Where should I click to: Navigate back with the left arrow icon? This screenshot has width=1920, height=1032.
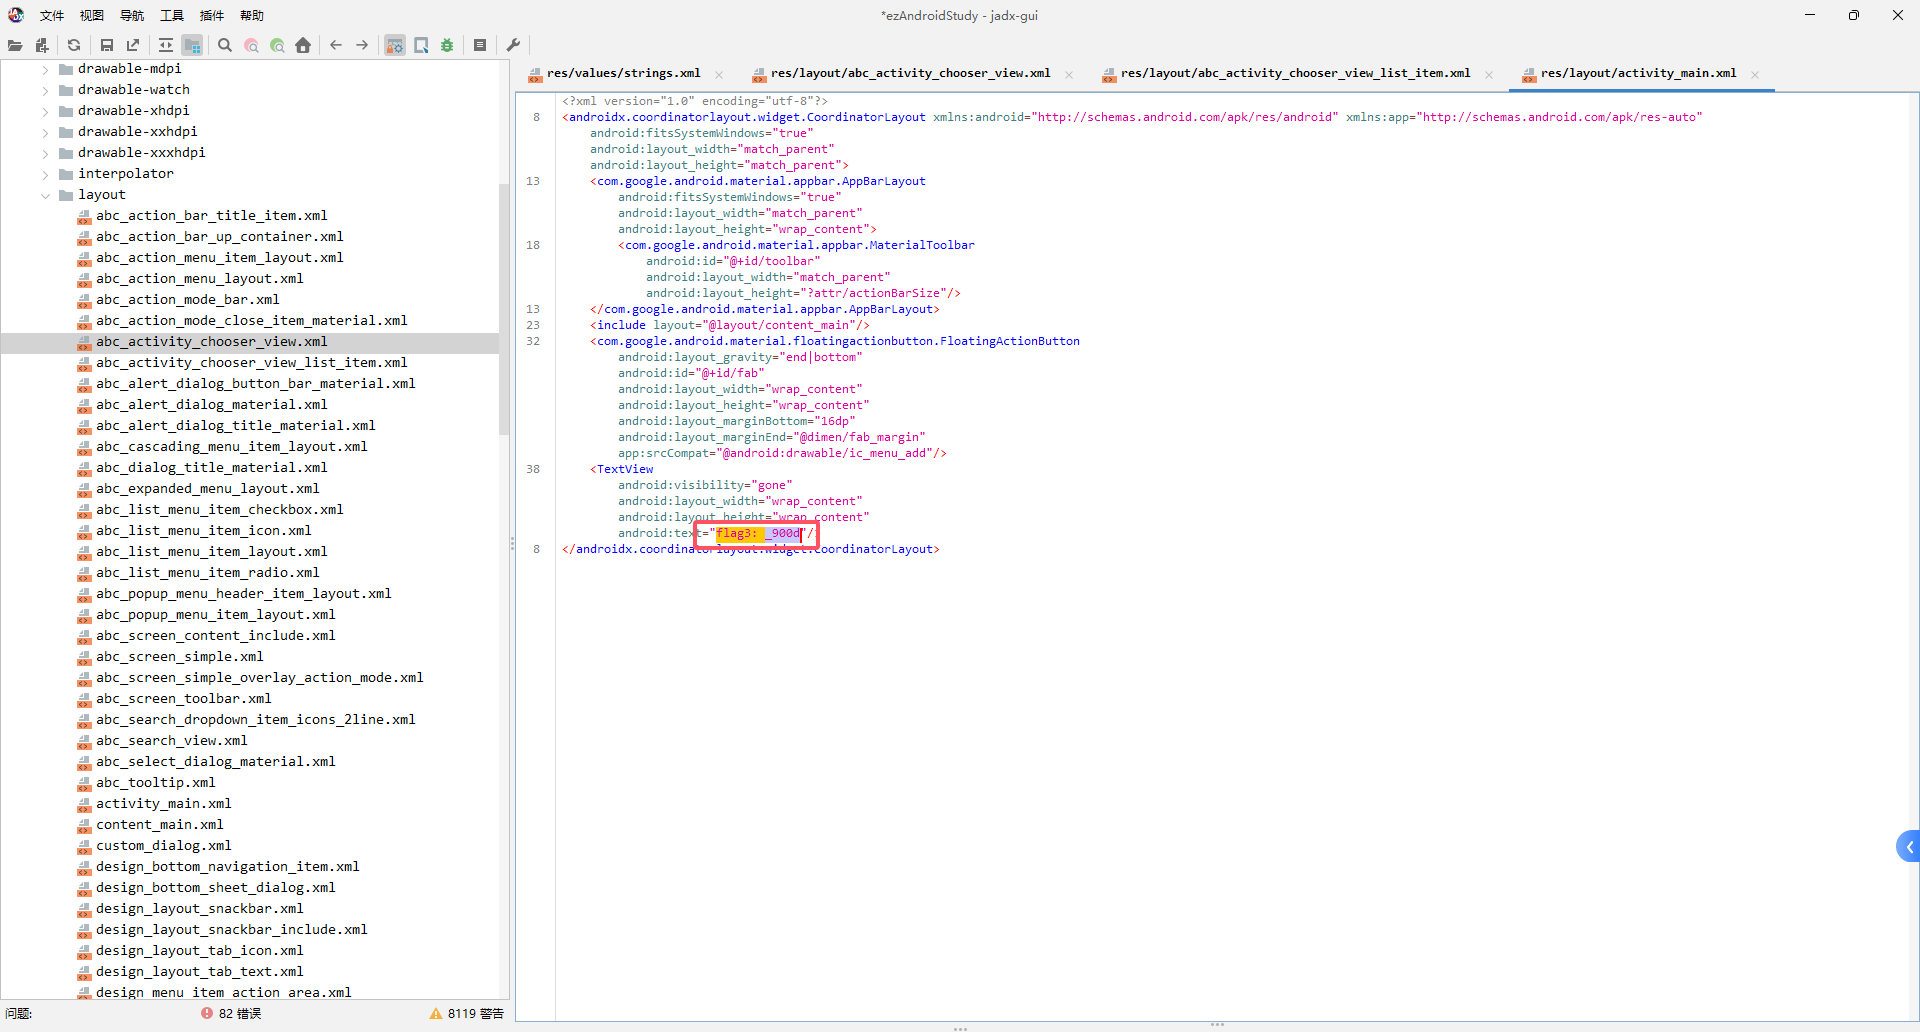click(x=336, y=45)
